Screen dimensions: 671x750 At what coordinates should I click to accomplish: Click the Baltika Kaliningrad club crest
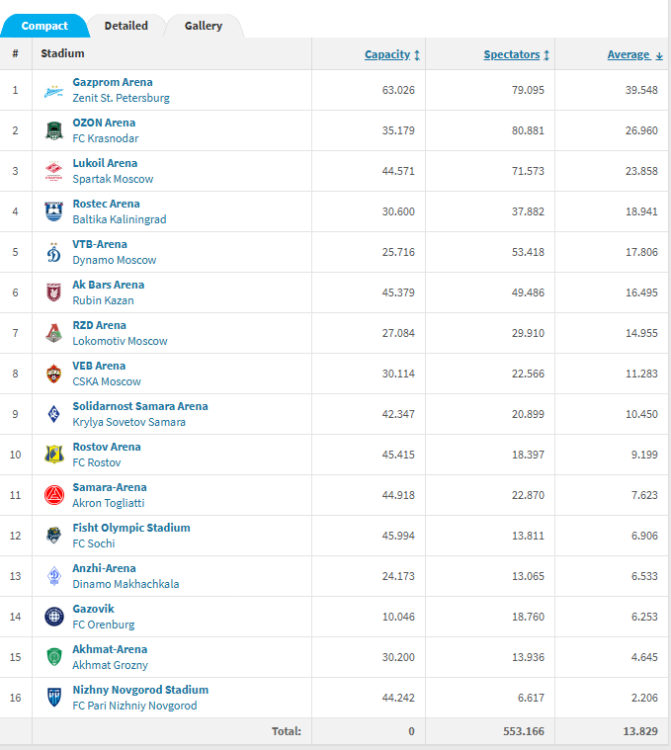click(x=53, y=212)
